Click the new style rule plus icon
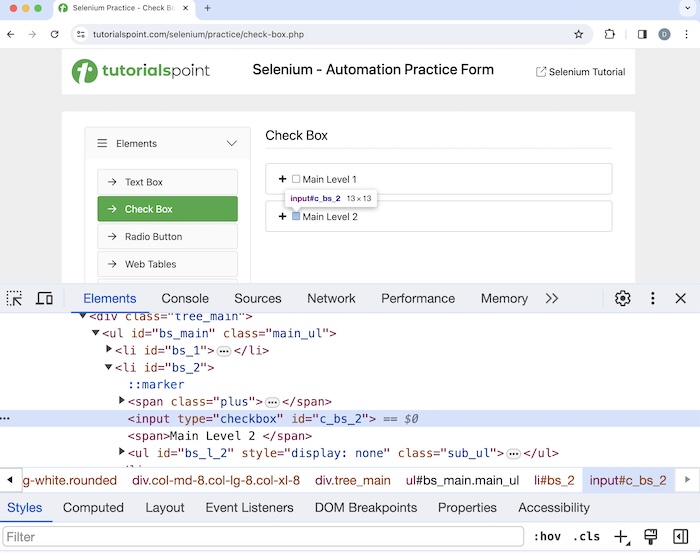The height and width of the screenshot is (553, 700). pyautogui.click(x=621, y=537)
